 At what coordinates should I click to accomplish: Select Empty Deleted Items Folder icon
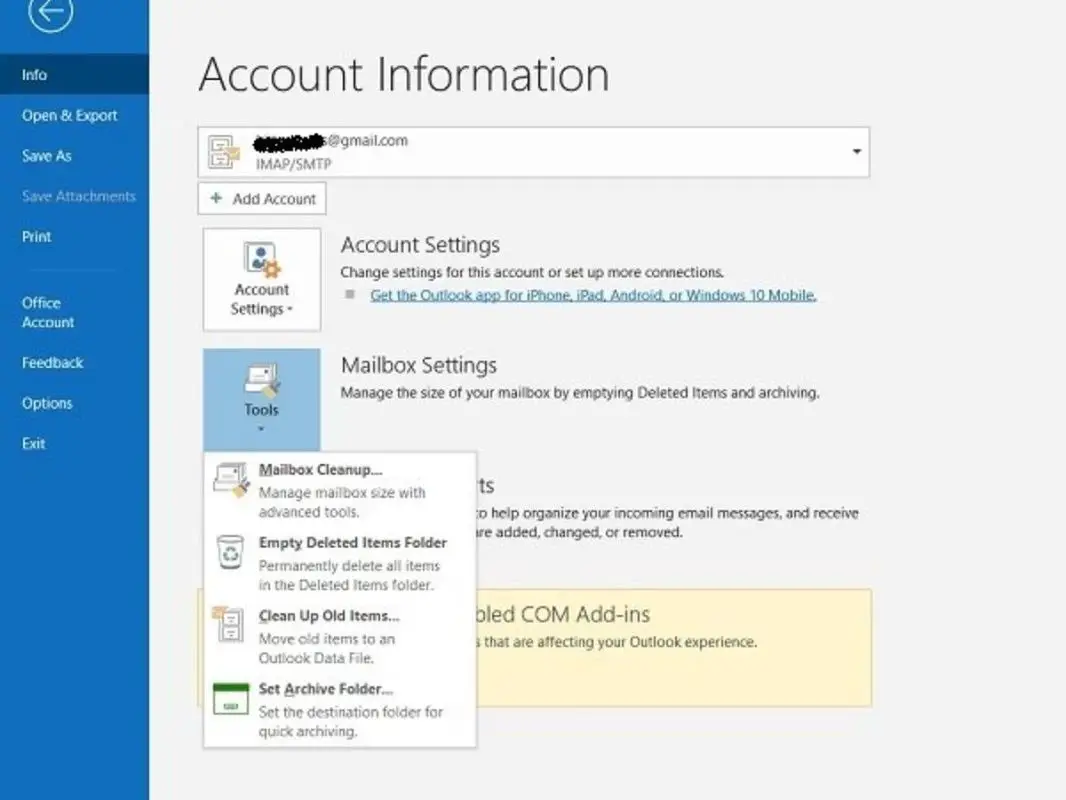pyautogui.click(x=229, y=551)
